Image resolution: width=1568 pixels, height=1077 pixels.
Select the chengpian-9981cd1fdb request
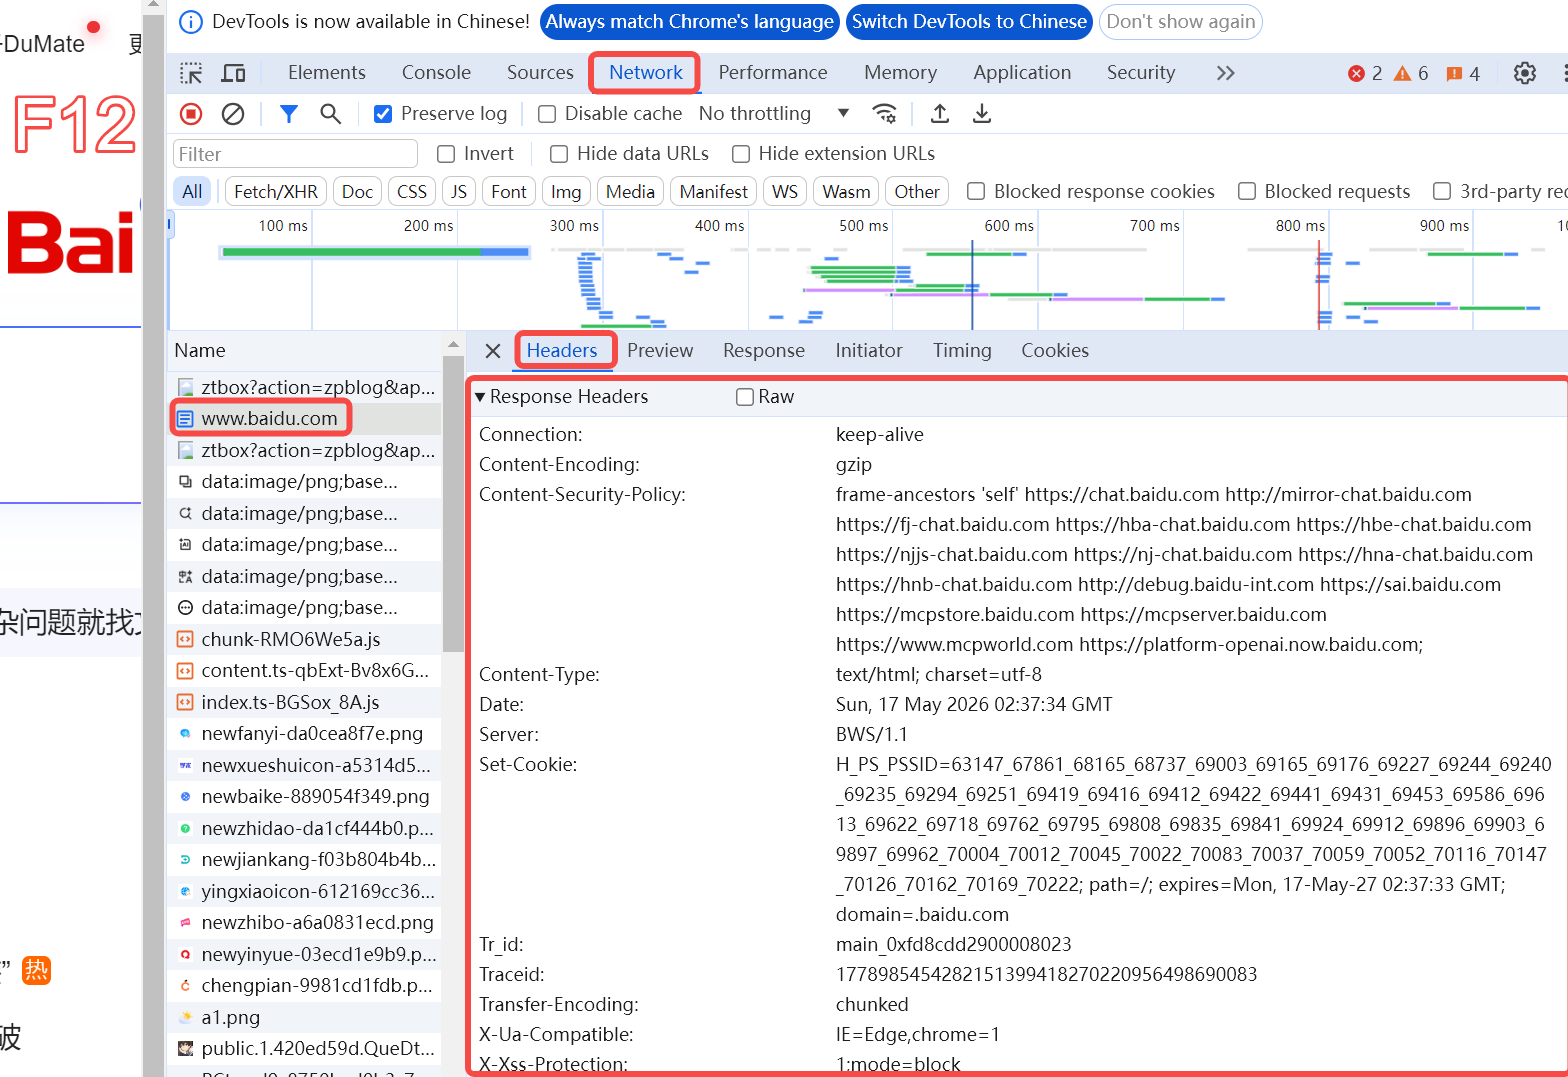tap(305, 985)
